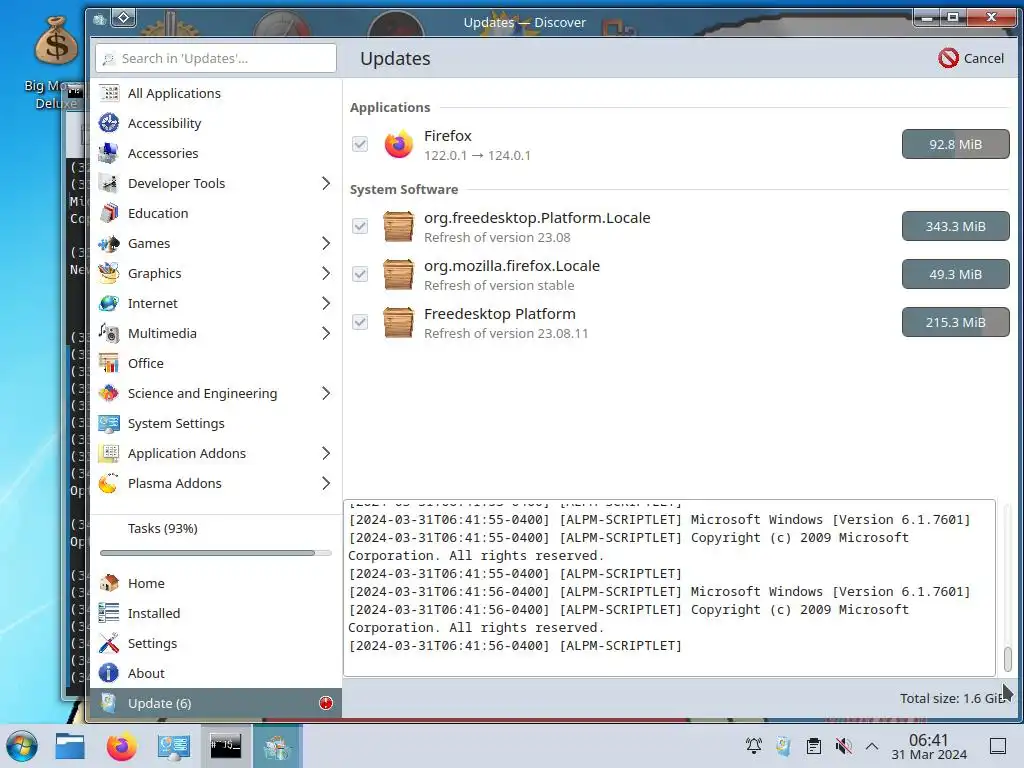Click the notifications bell tray icon

coord(754,746)
